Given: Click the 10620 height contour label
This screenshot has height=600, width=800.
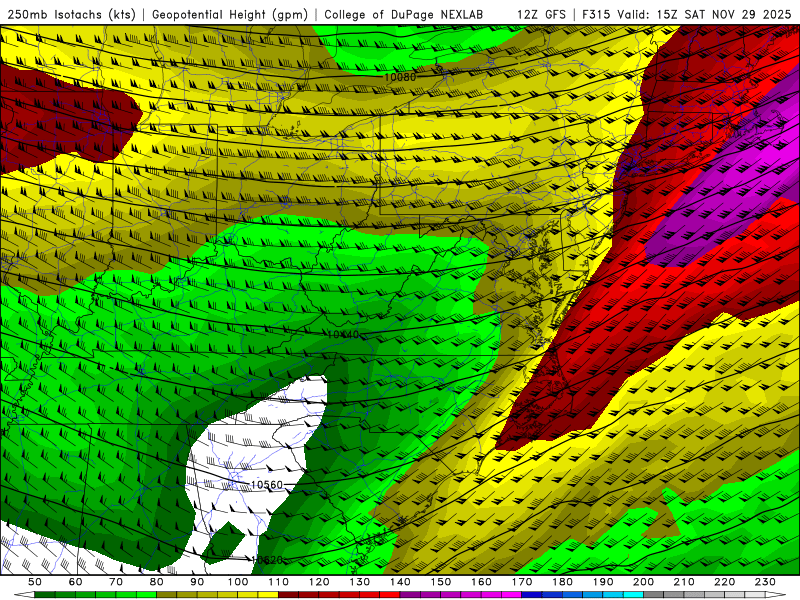Looking at the screenshot, I should [x=267, y=560].
